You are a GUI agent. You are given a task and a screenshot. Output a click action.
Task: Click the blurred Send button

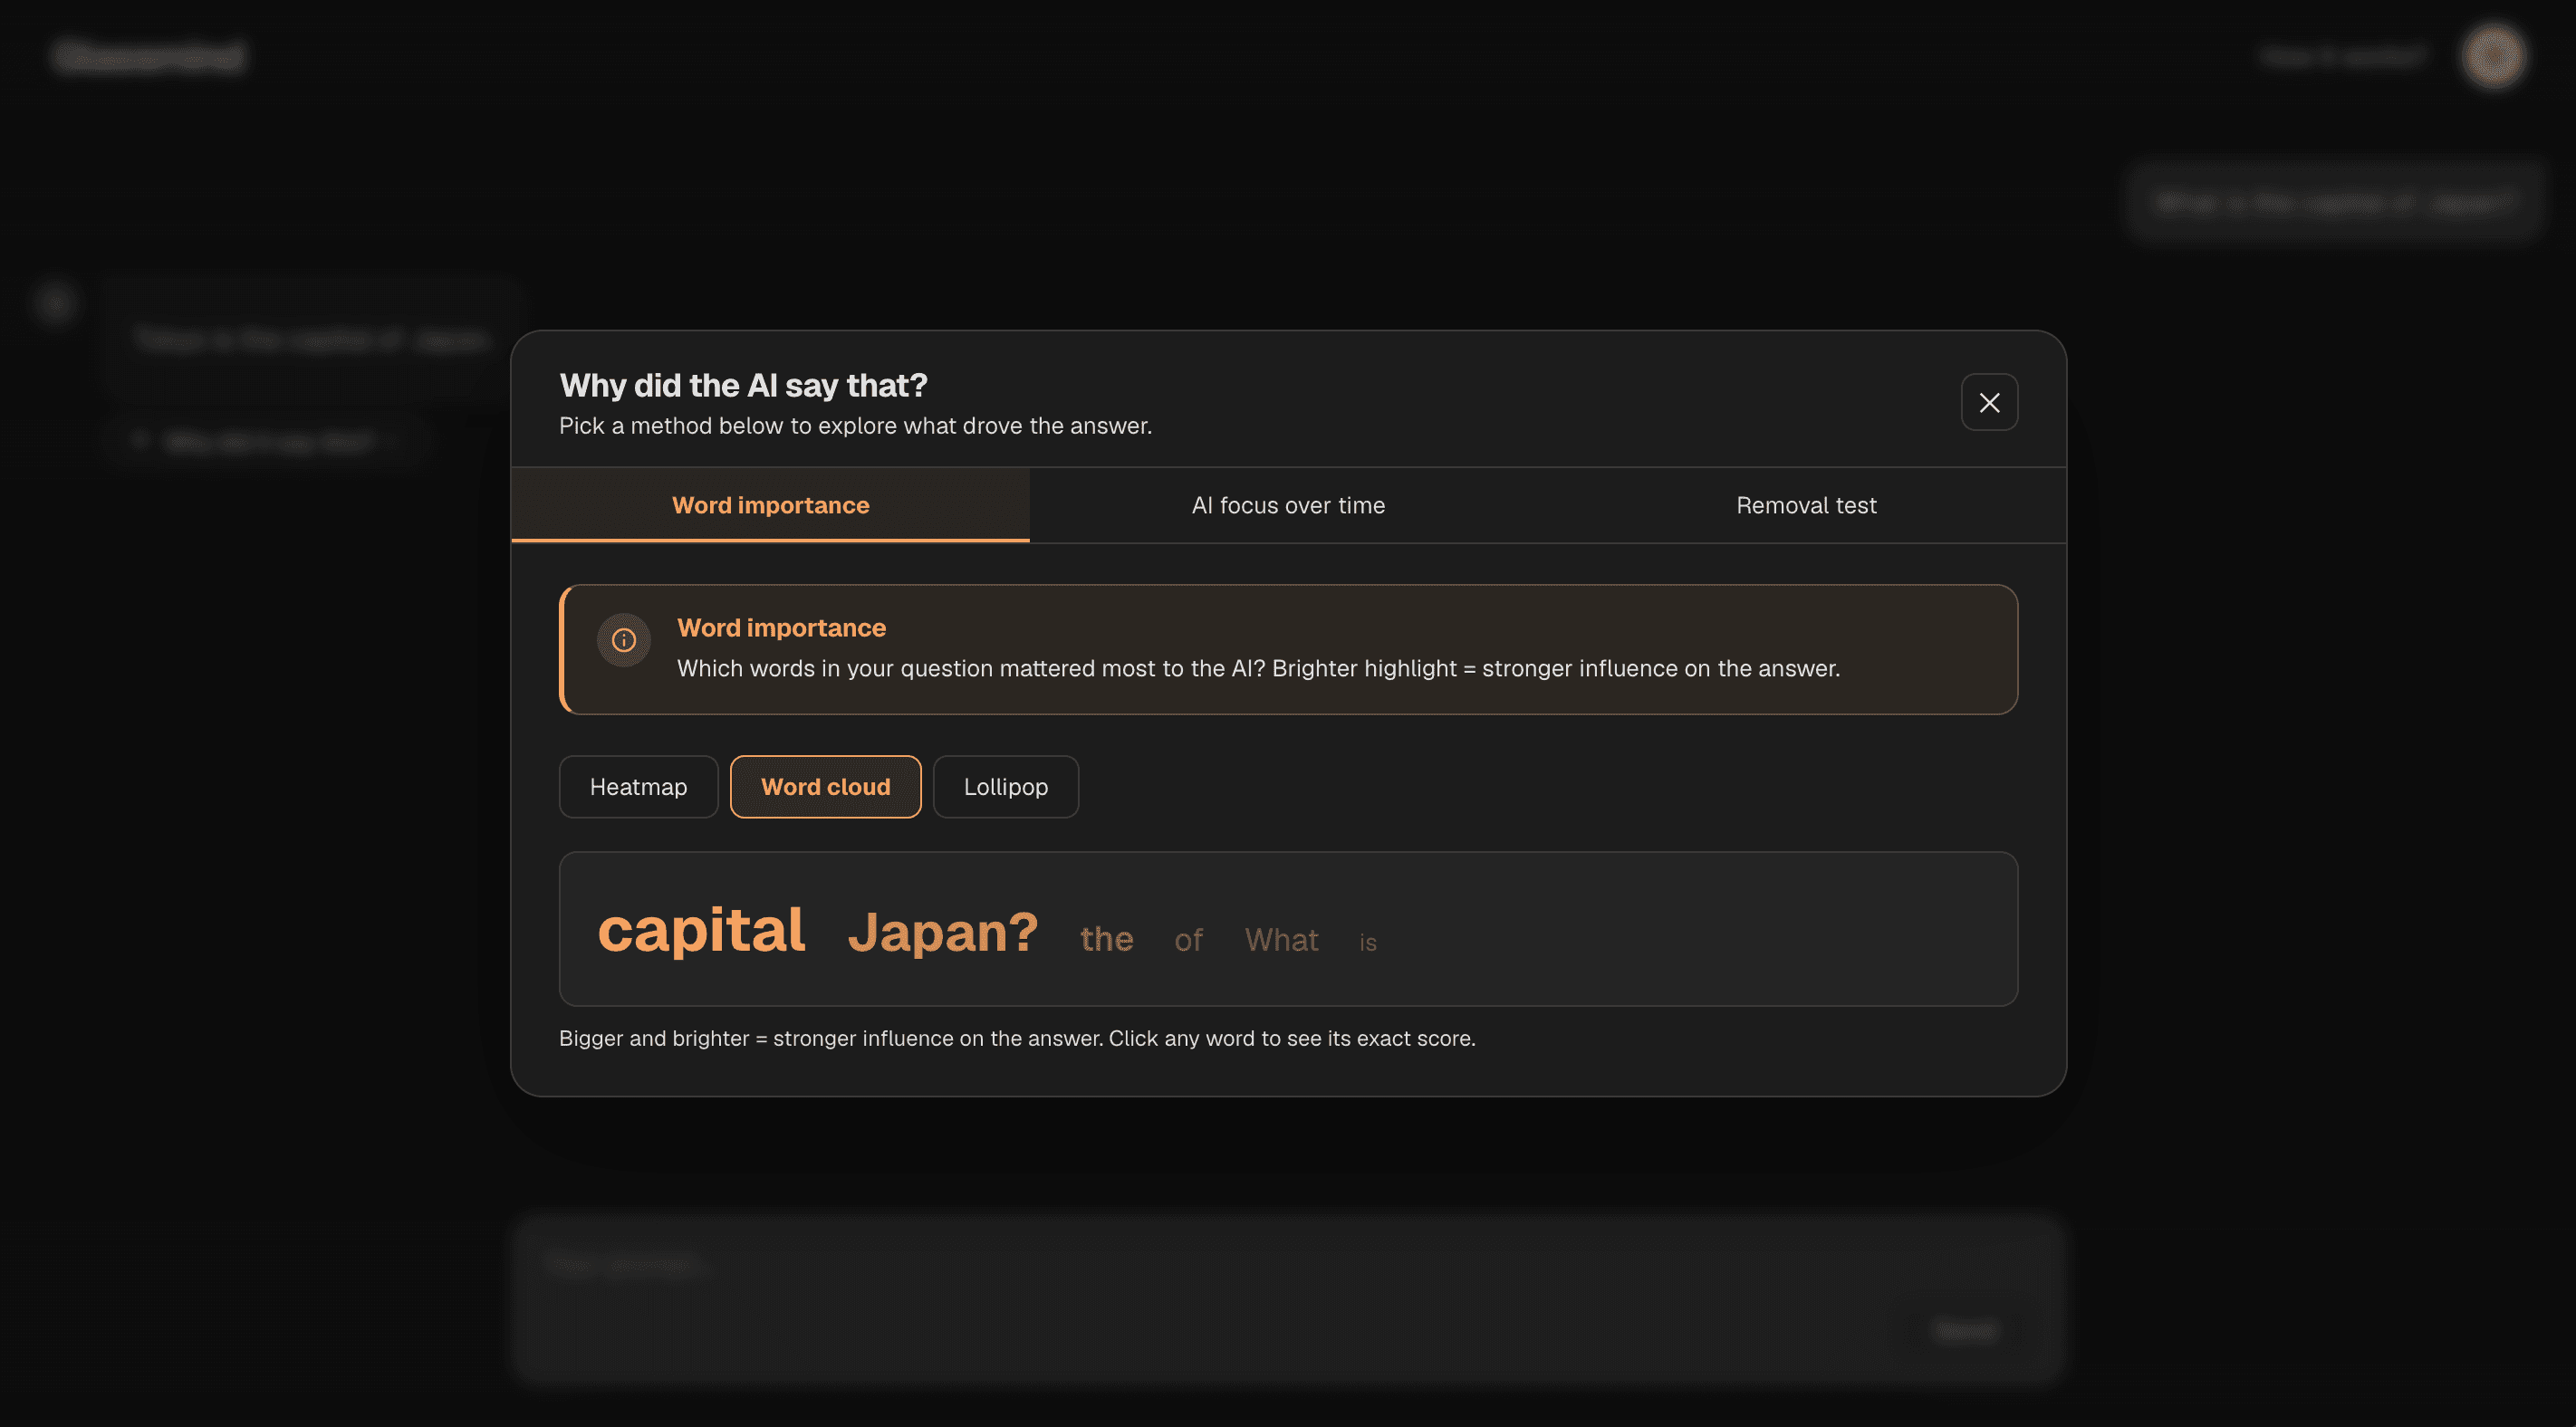(x=1965, y=1331)
